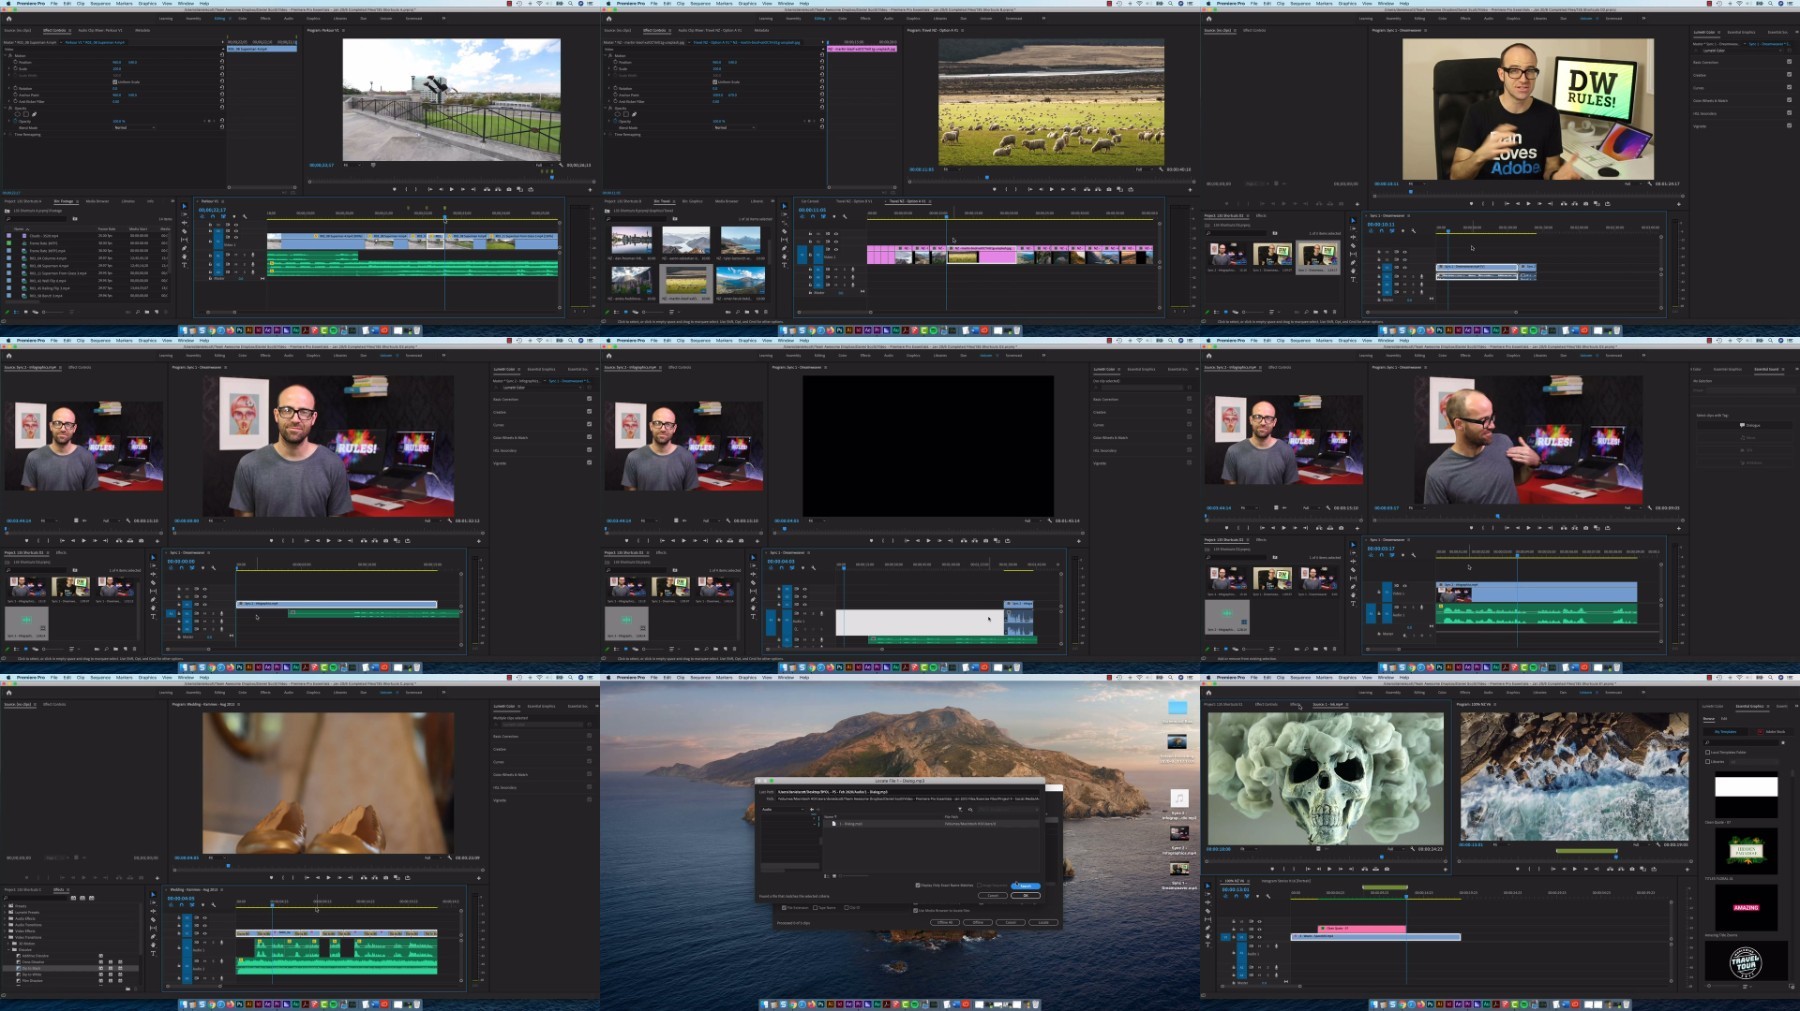Click filter funnel icon in Locate File dialog
The image size is (1800, 1011).
click(960, 809)
